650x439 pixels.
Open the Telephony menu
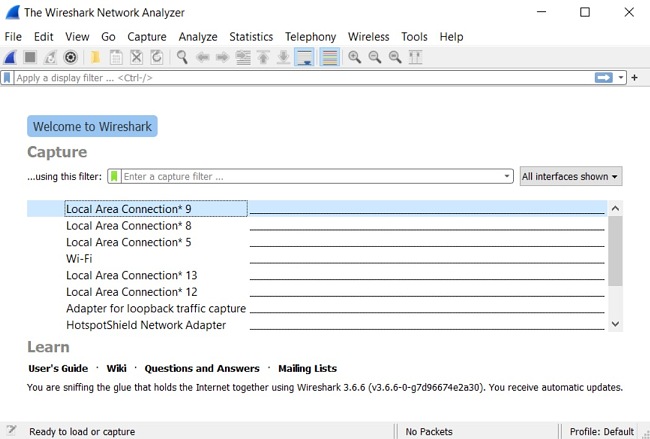point(310,37)
